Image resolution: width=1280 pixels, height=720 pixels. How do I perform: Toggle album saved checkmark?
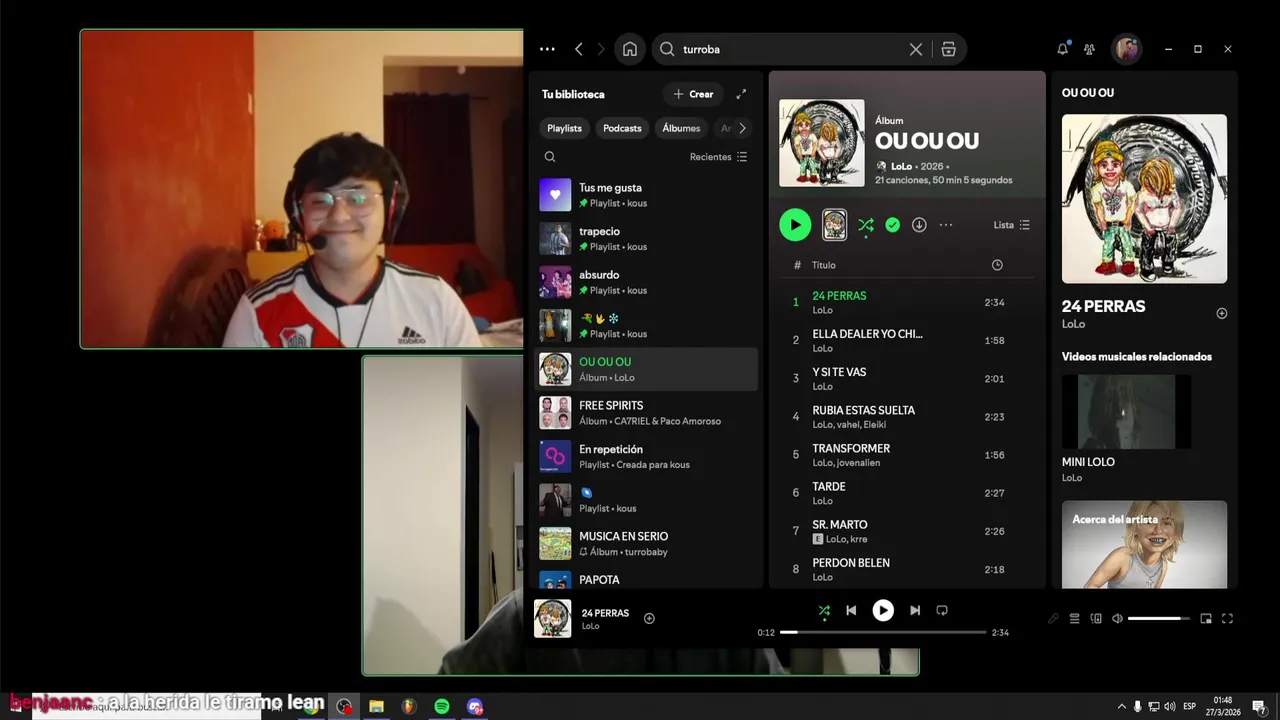(x=892, y=225)
